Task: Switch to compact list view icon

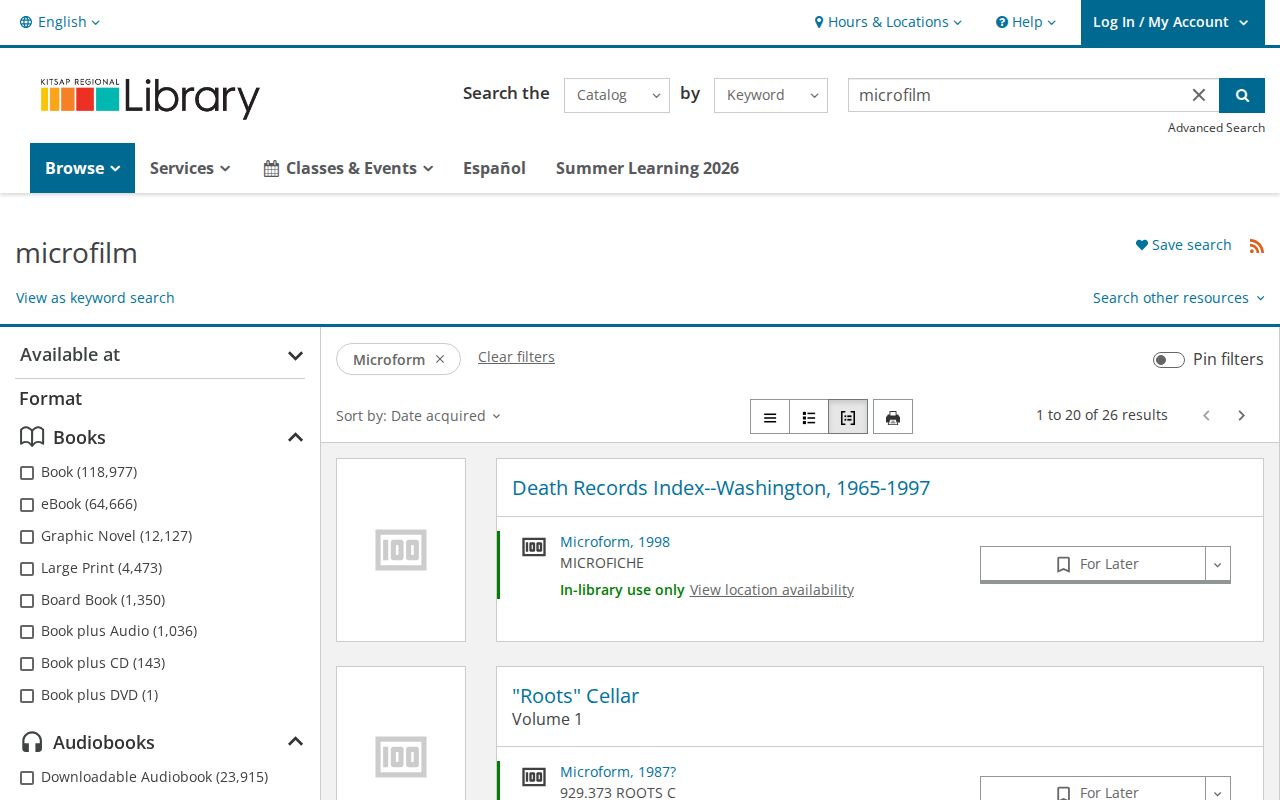Action: pos(770,417)
